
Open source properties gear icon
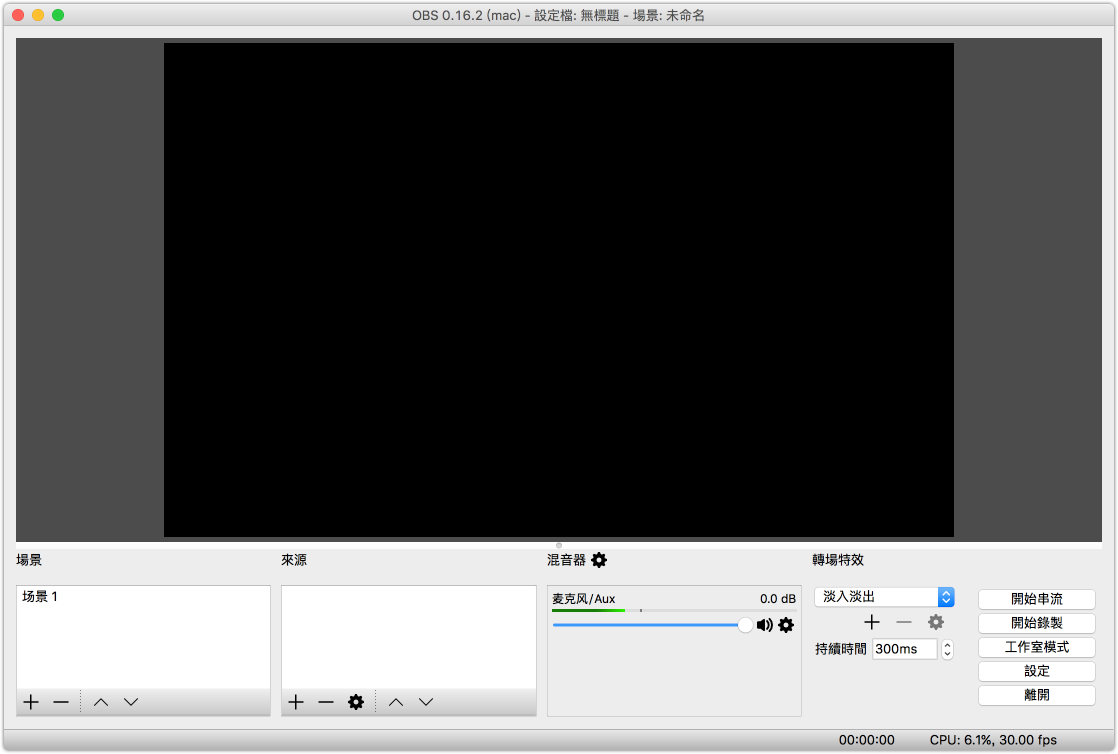[356, 702]
